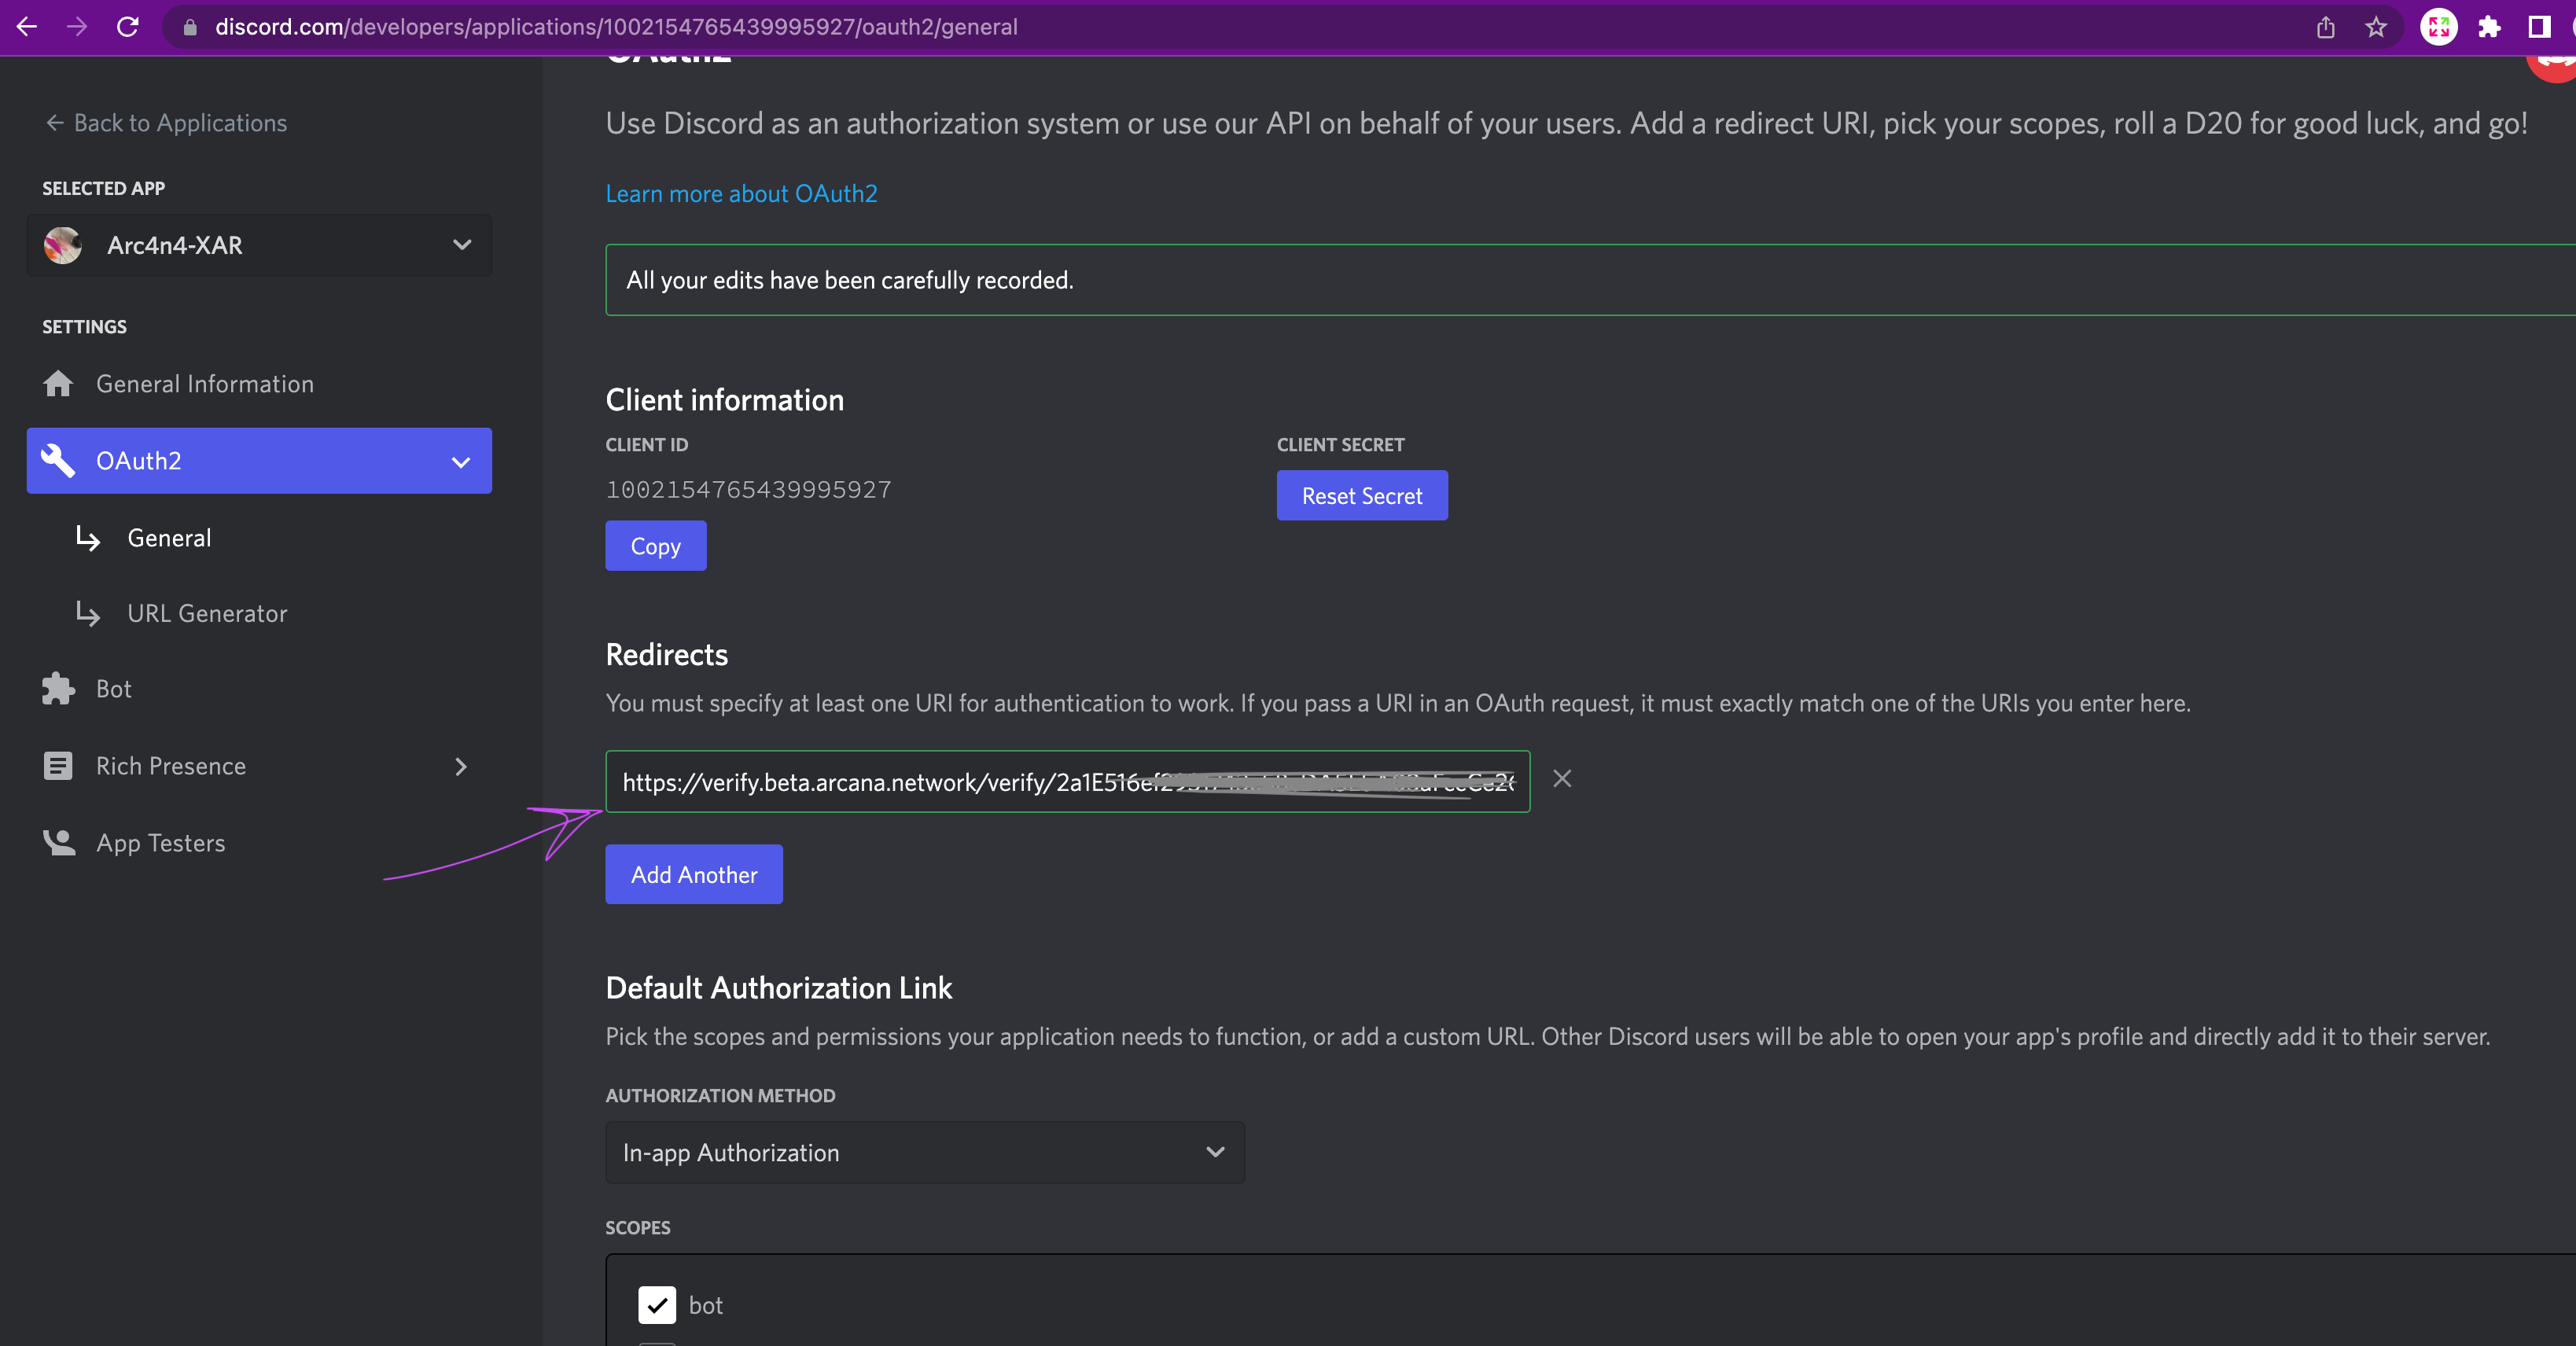Screen dimensions: 2576x1346
Task: Open the App Testers page
Action: coord(160,843)
